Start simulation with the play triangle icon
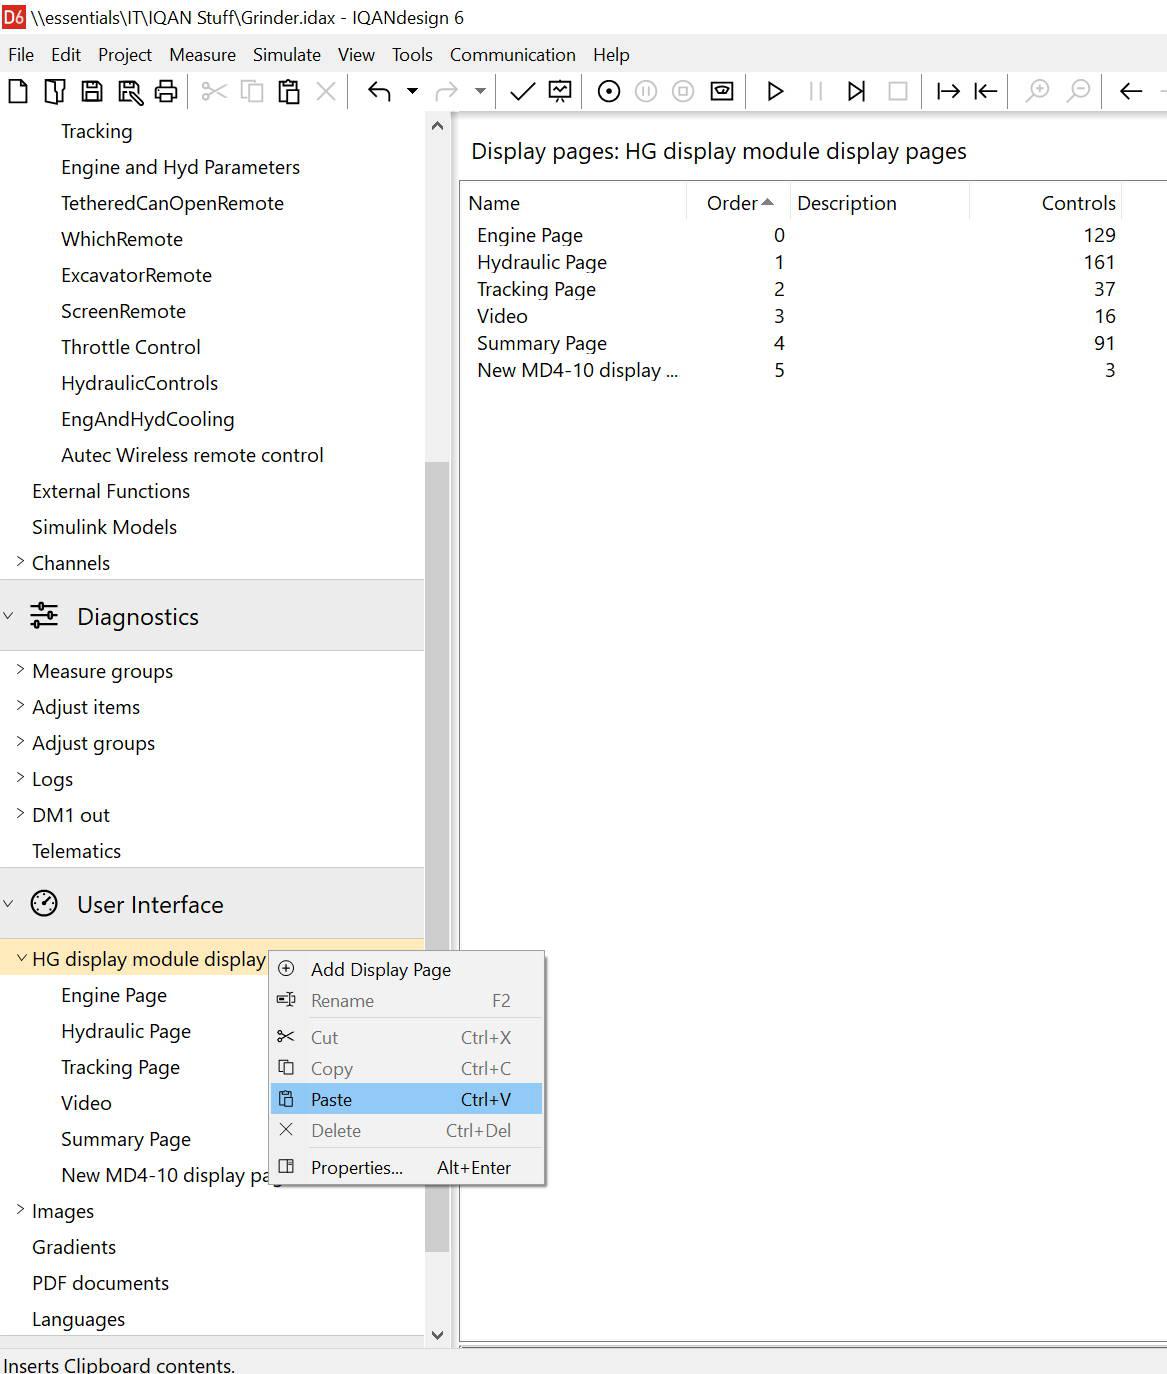 775,92
